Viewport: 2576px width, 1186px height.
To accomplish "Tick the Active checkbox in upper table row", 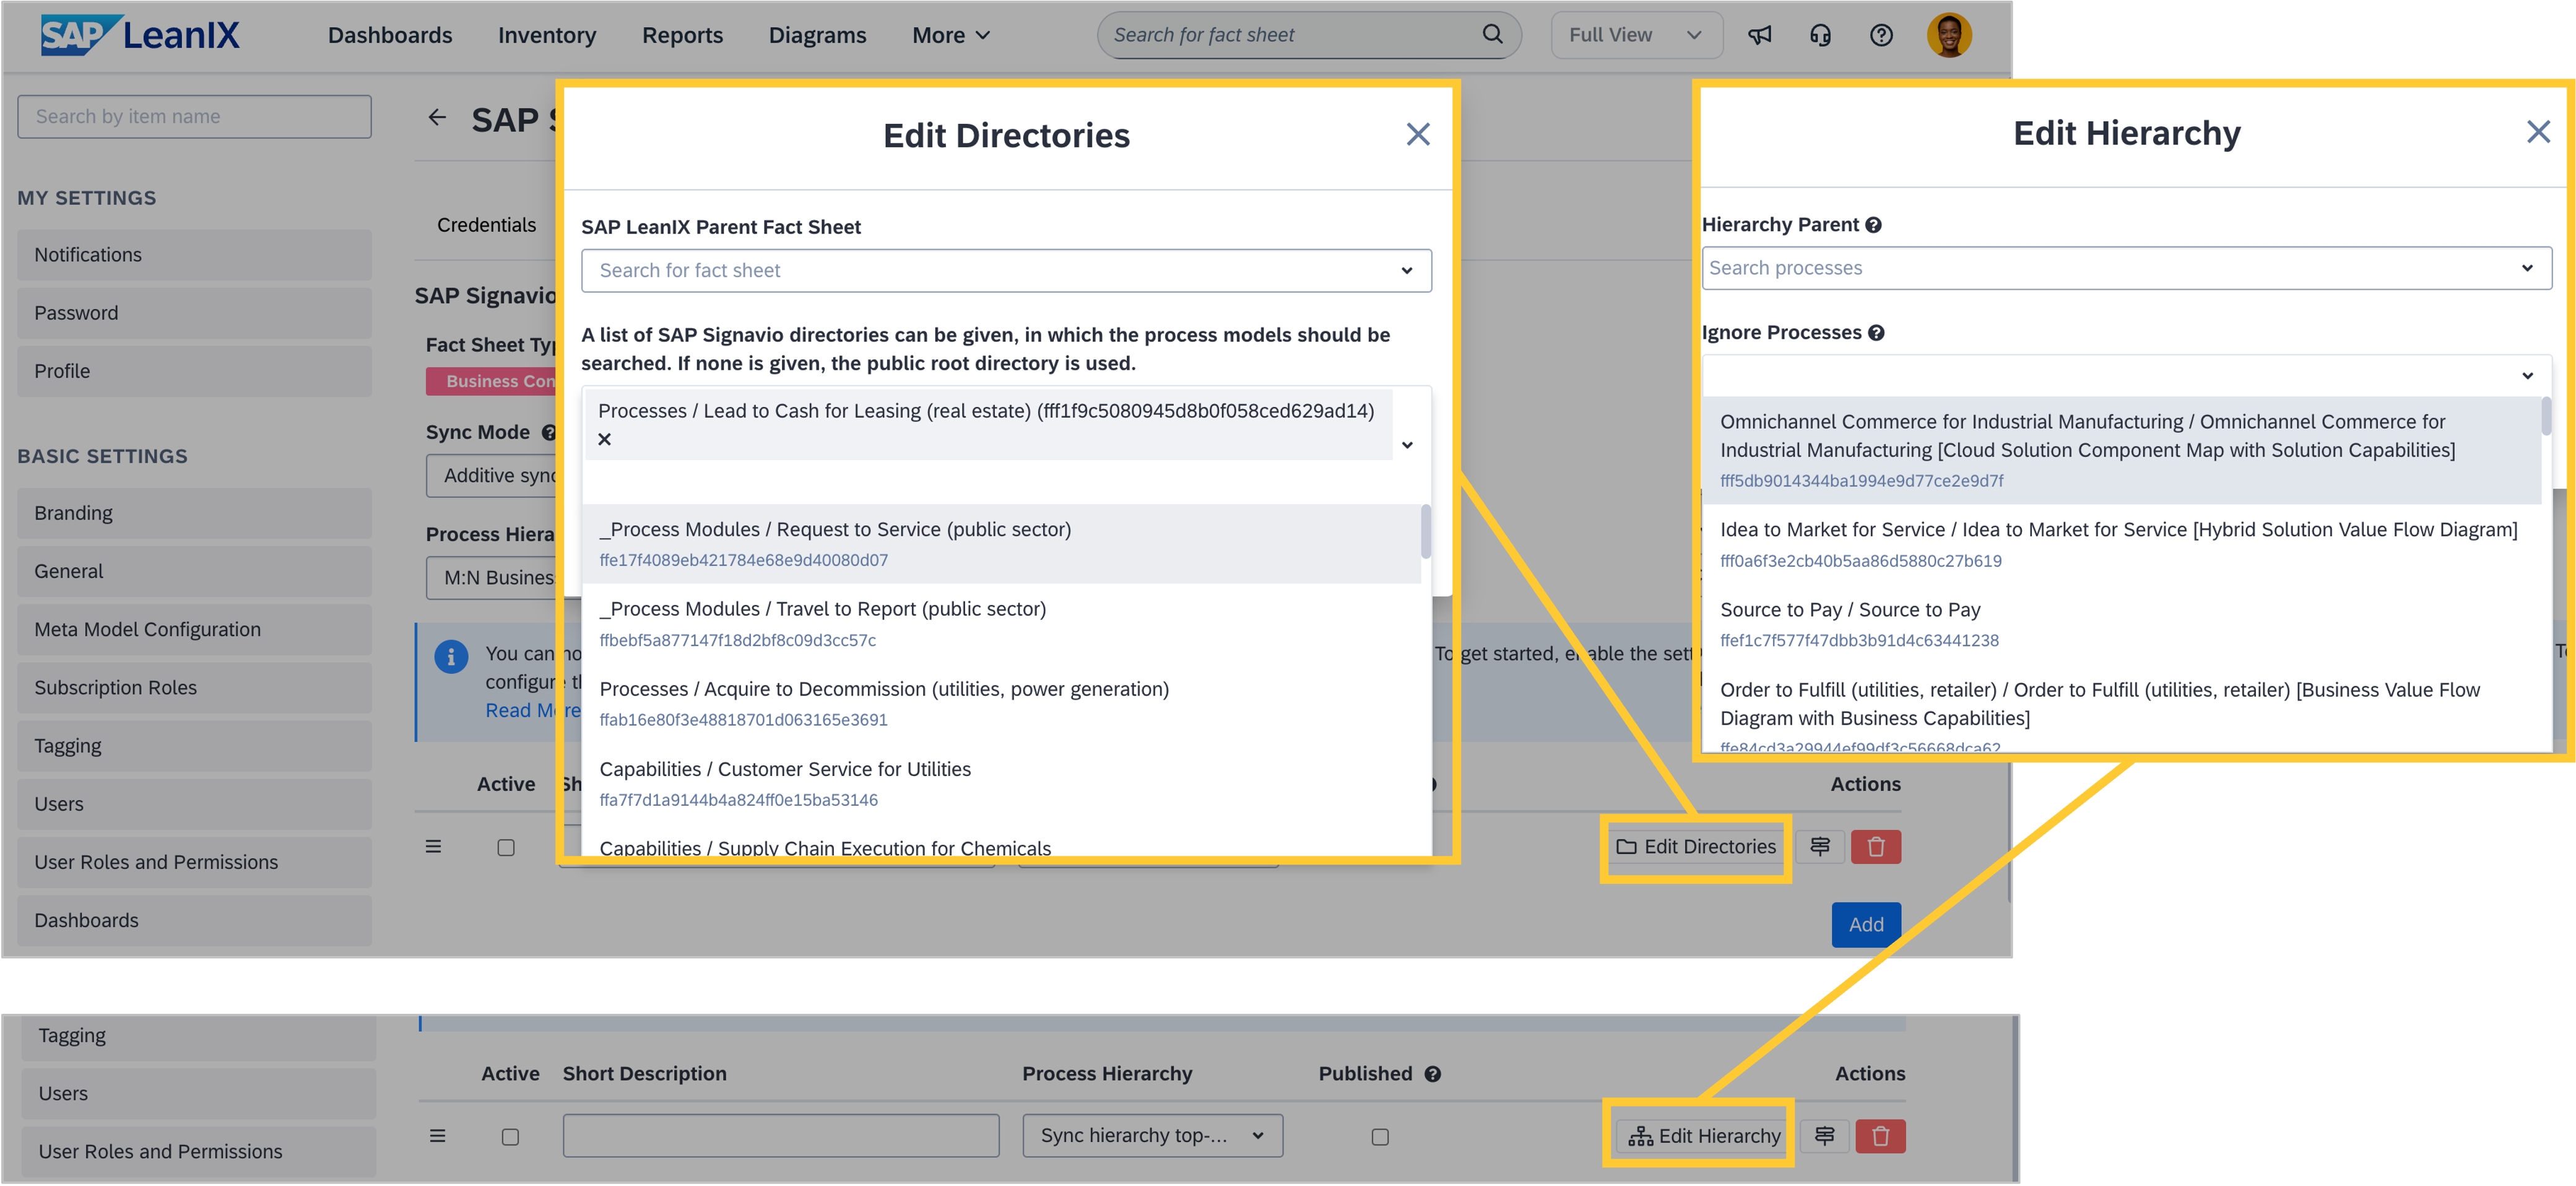I will pos(506,847).
